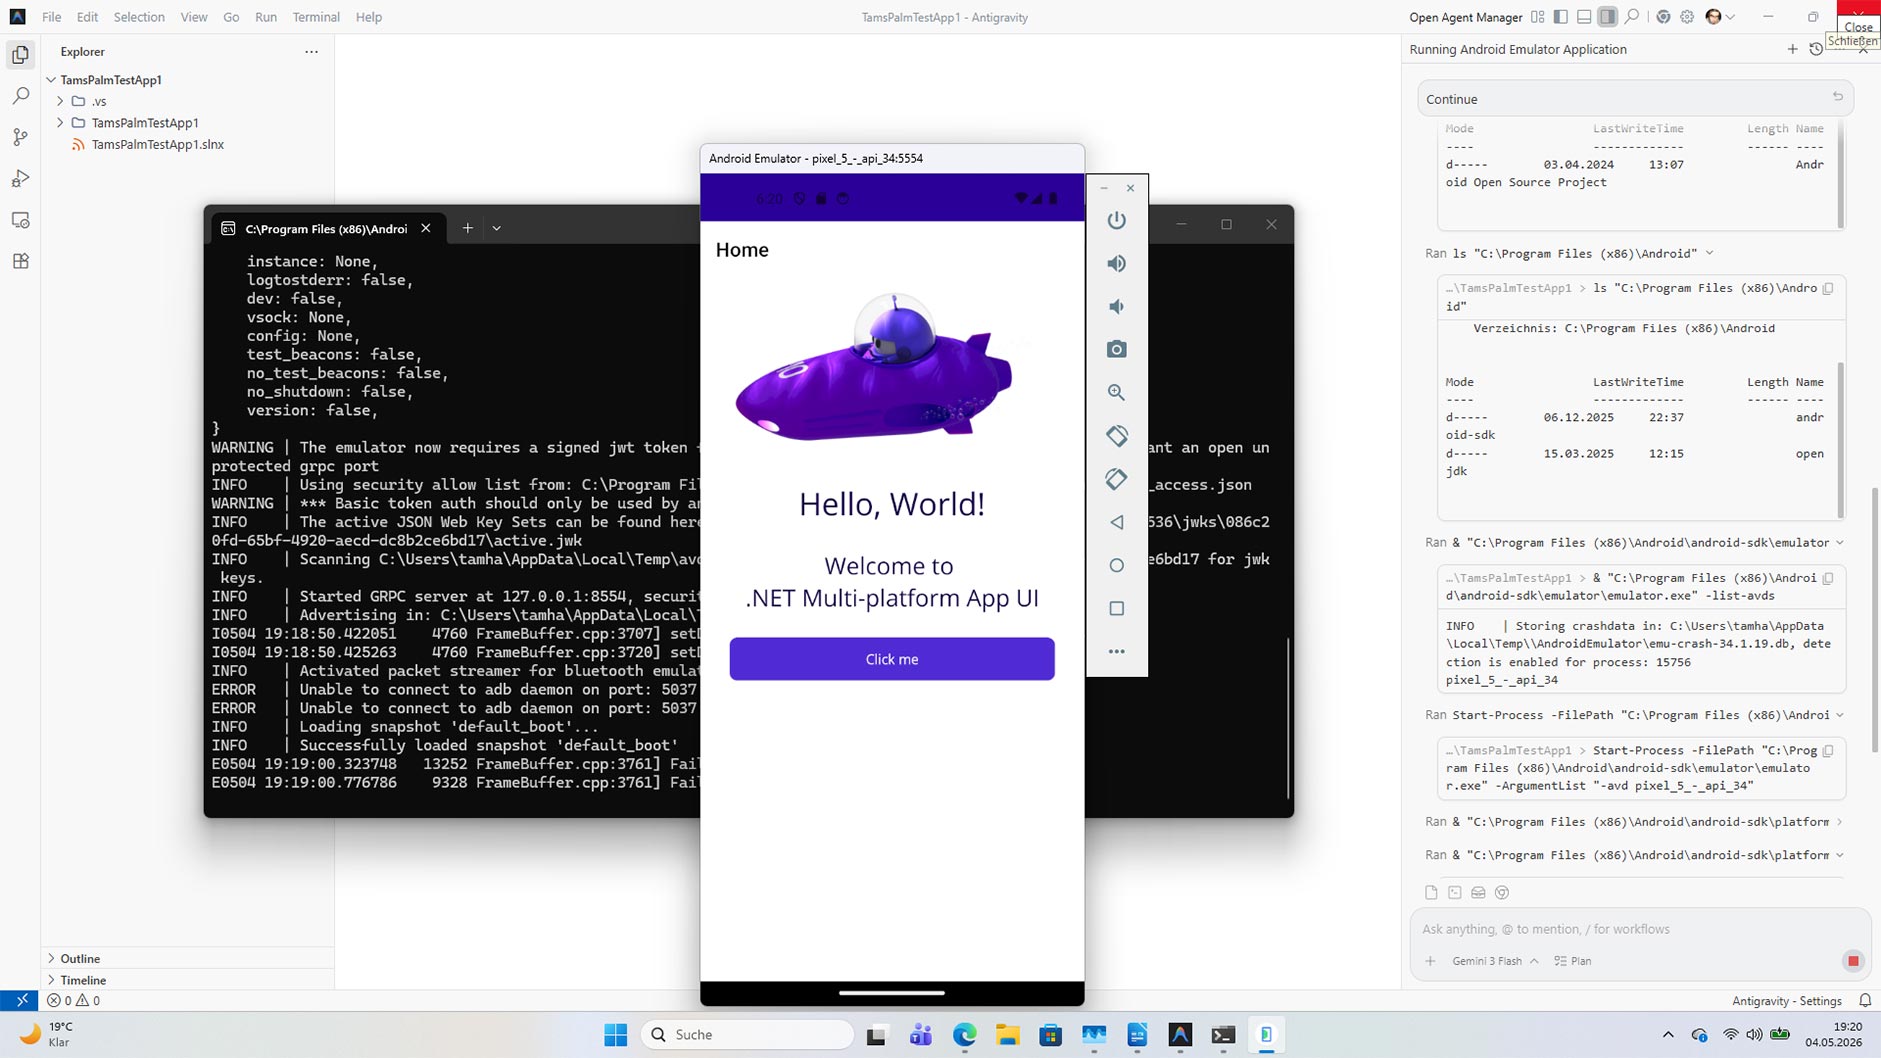
Task: Toggle the secondary side bar layout icon
Action: (x=1607, y=17)
